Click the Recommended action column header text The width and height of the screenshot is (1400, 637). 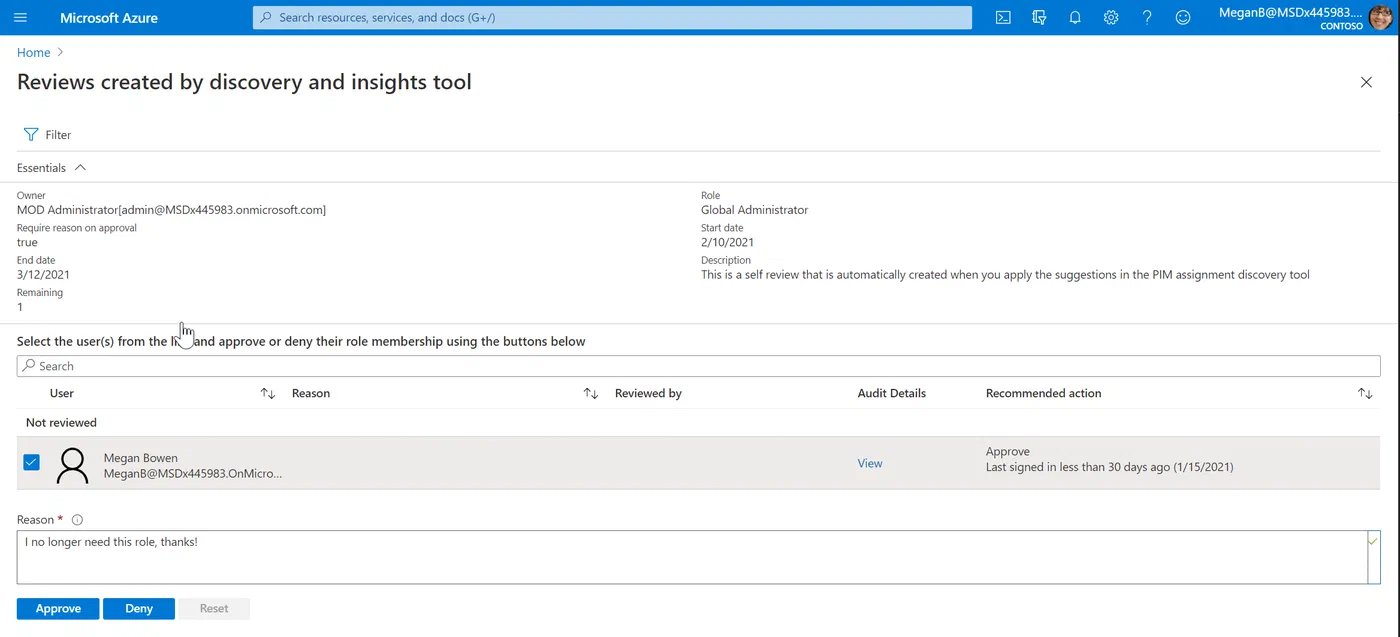tap(1043, 394)
